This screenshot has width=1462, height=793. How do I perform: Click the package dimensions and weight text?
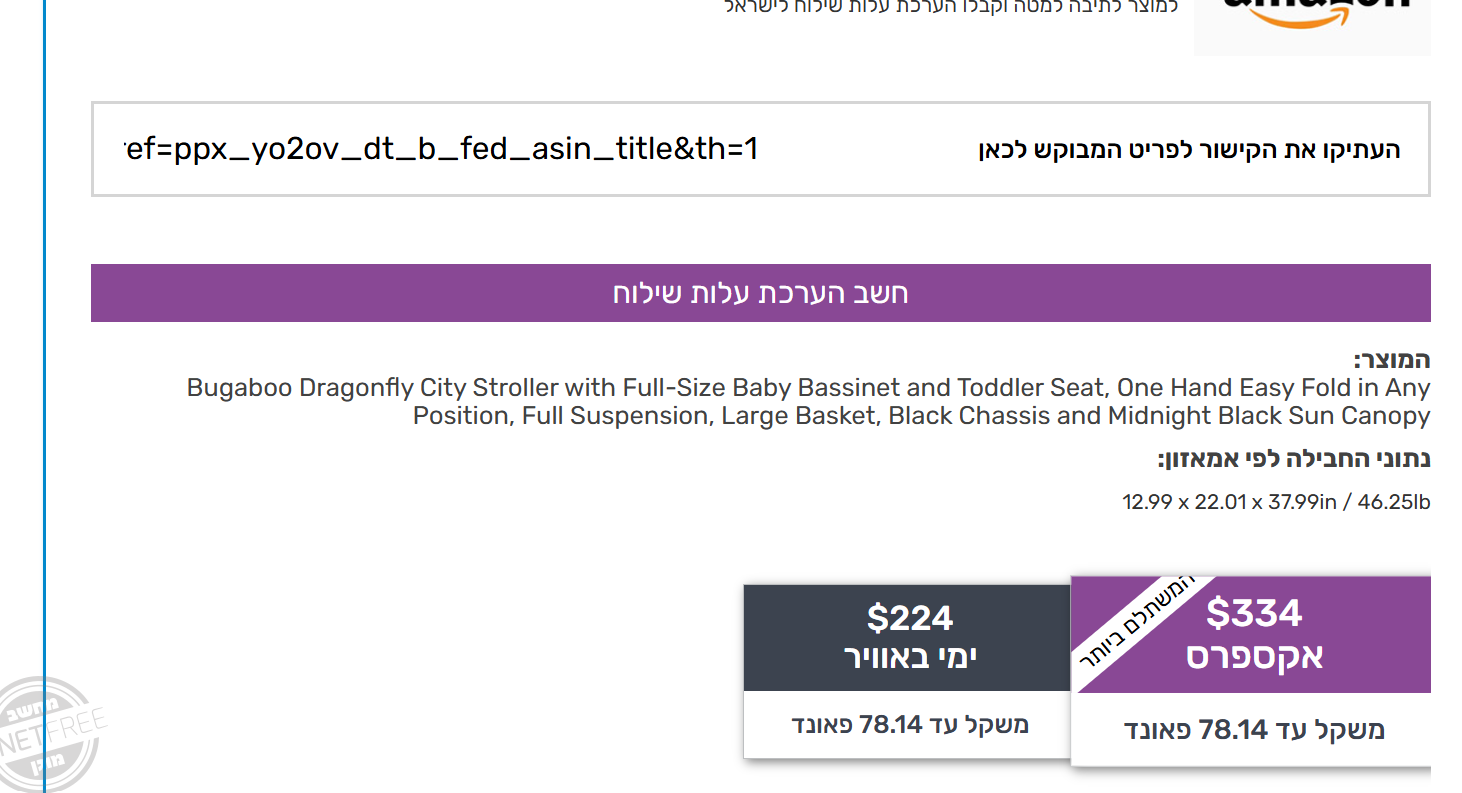pyautogui.click(x=1276, y=502)
